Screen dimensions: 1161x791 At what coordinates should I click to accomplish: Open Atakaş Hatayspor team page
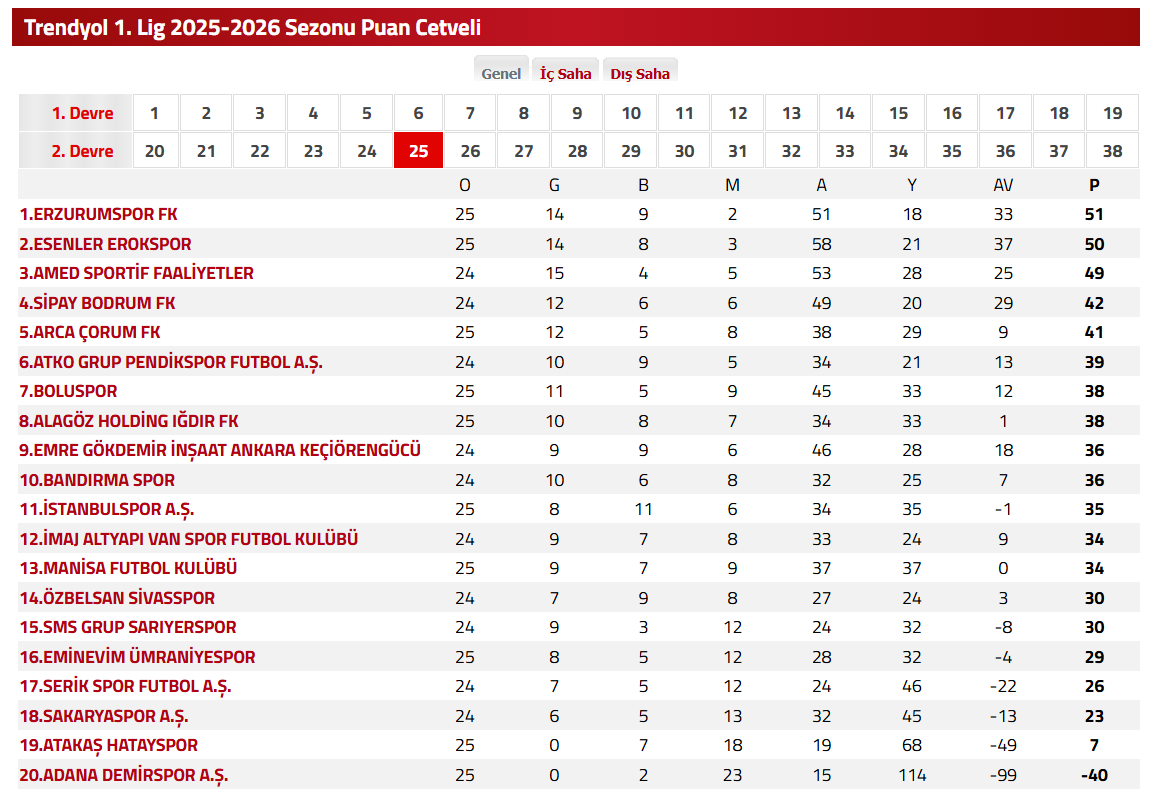tap(109, 745)
